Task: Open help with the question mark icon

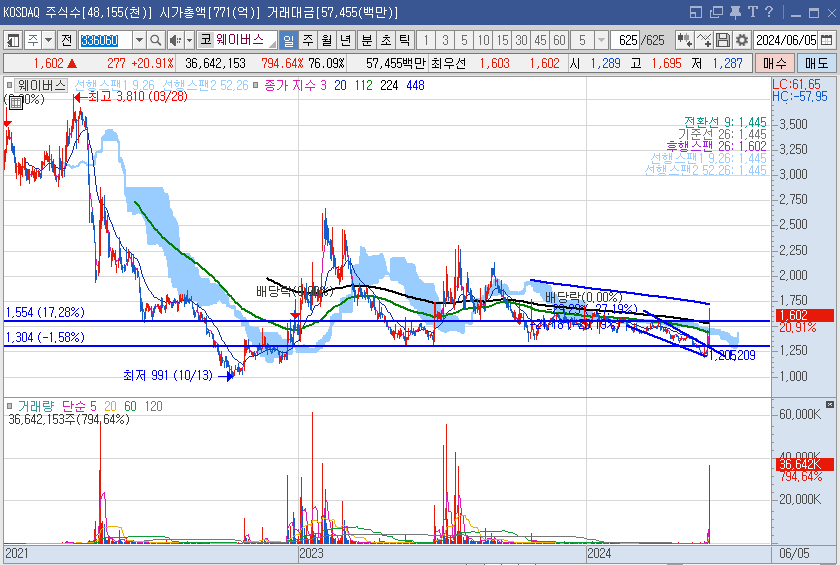Action: pos(769,12)
